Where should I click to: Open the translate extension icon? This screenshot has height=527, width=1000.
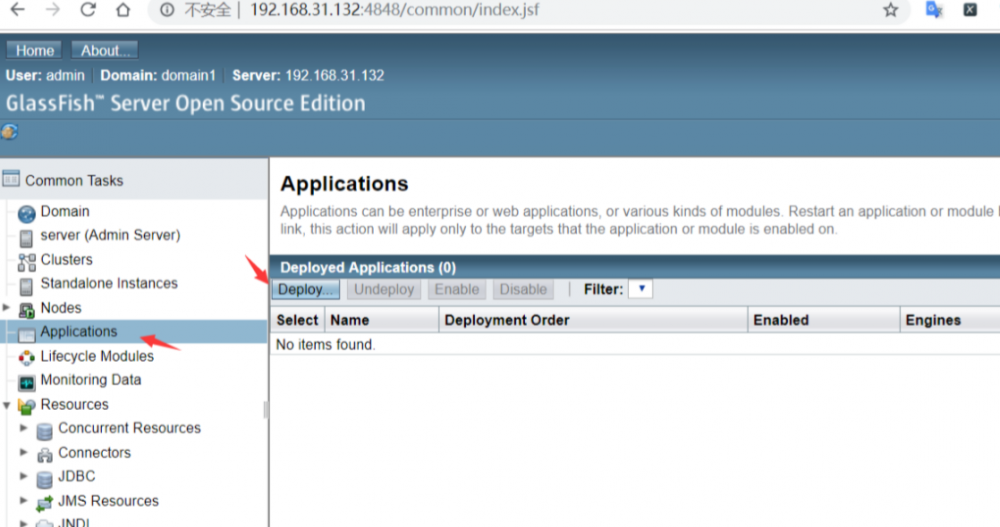tap(934, 10)
